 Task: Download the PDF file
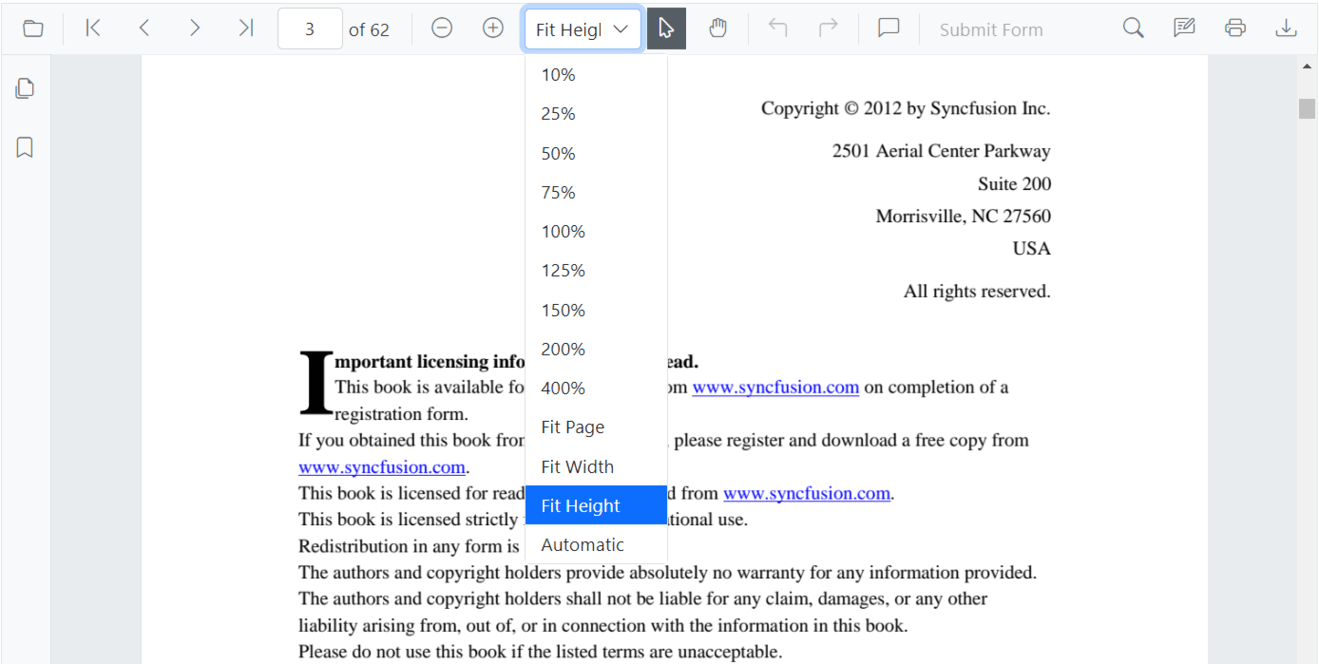coord(1286,29)
